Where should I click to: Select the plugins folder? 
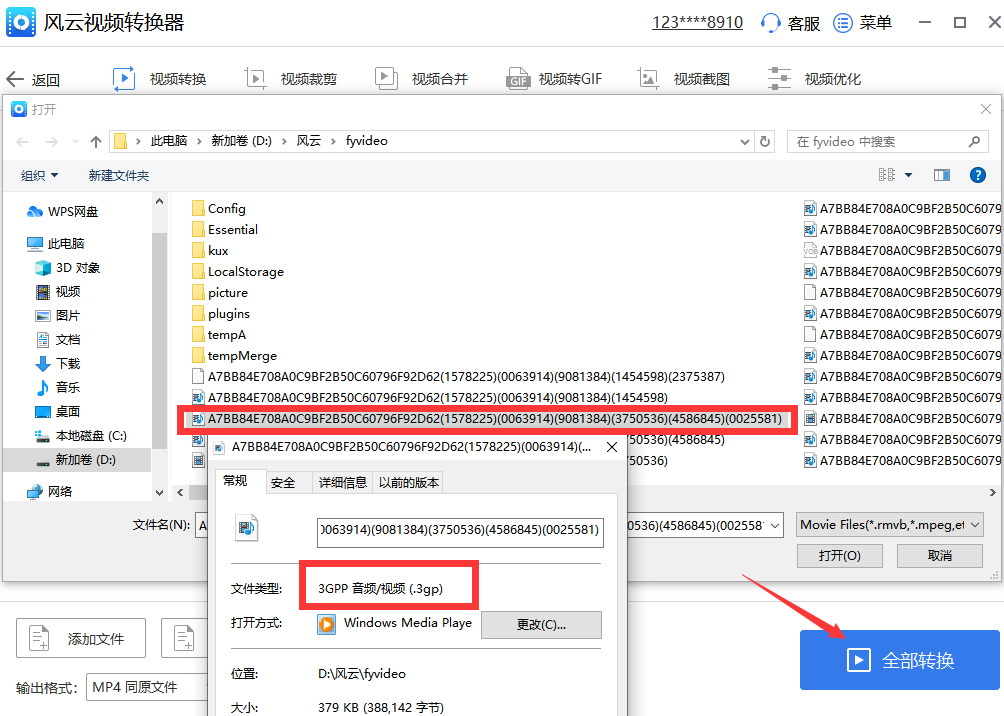tap(221, 314)
